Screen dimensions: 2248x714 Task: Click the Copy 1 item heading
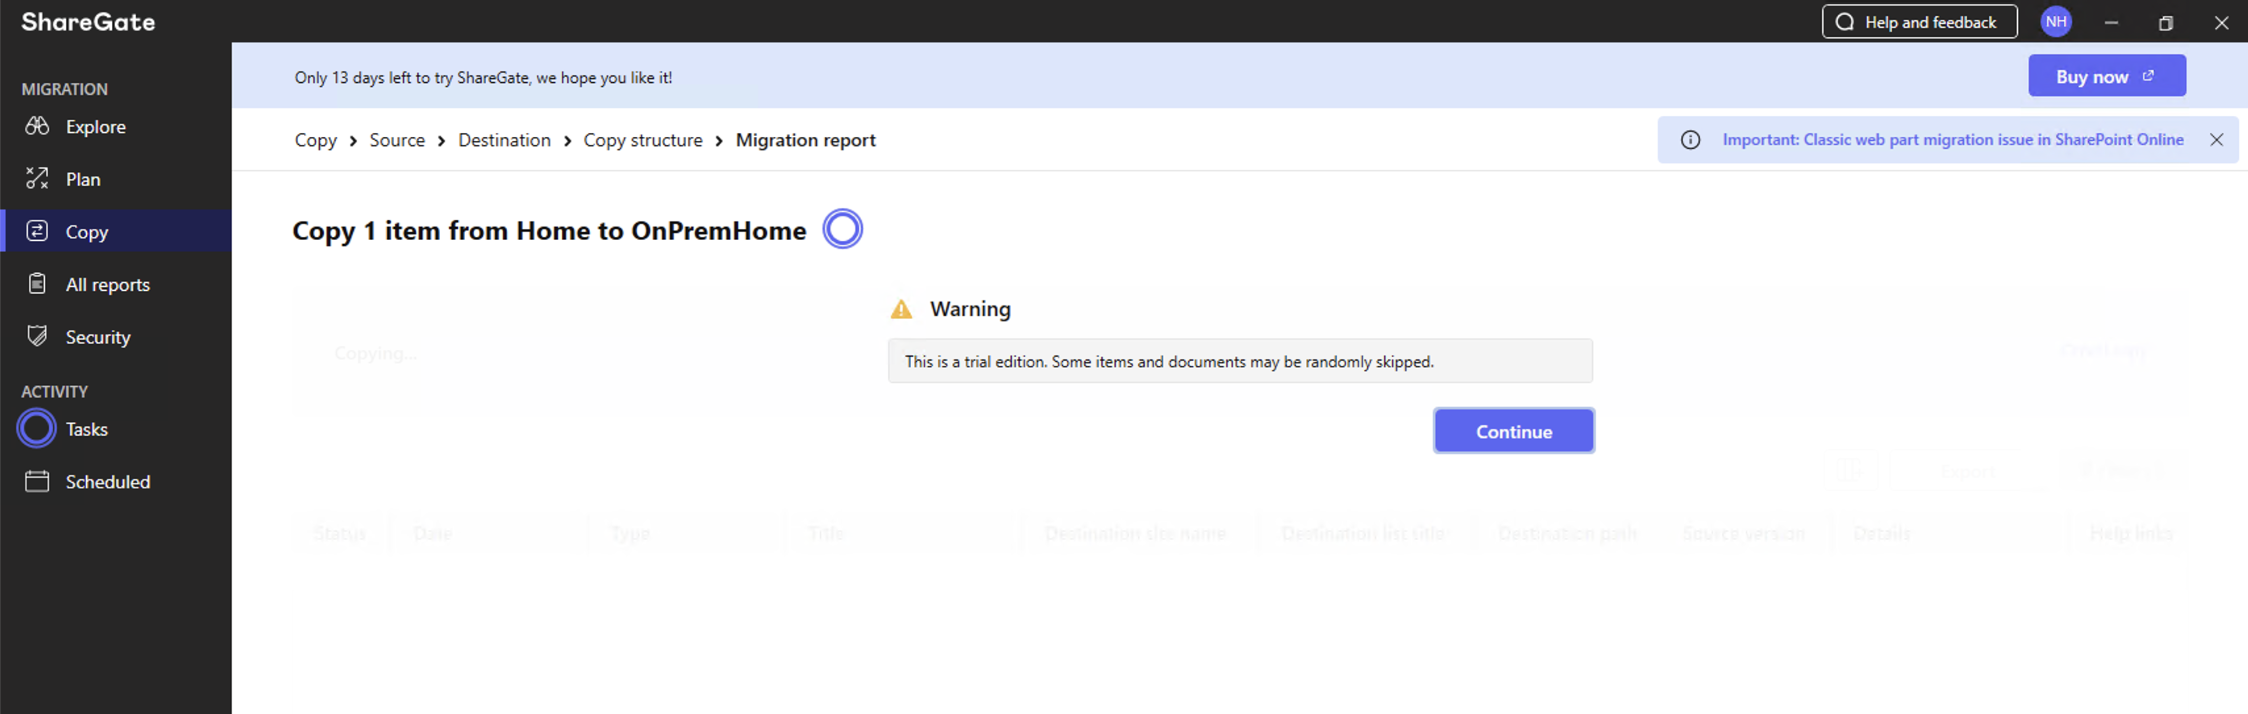(x=549, y=231)
